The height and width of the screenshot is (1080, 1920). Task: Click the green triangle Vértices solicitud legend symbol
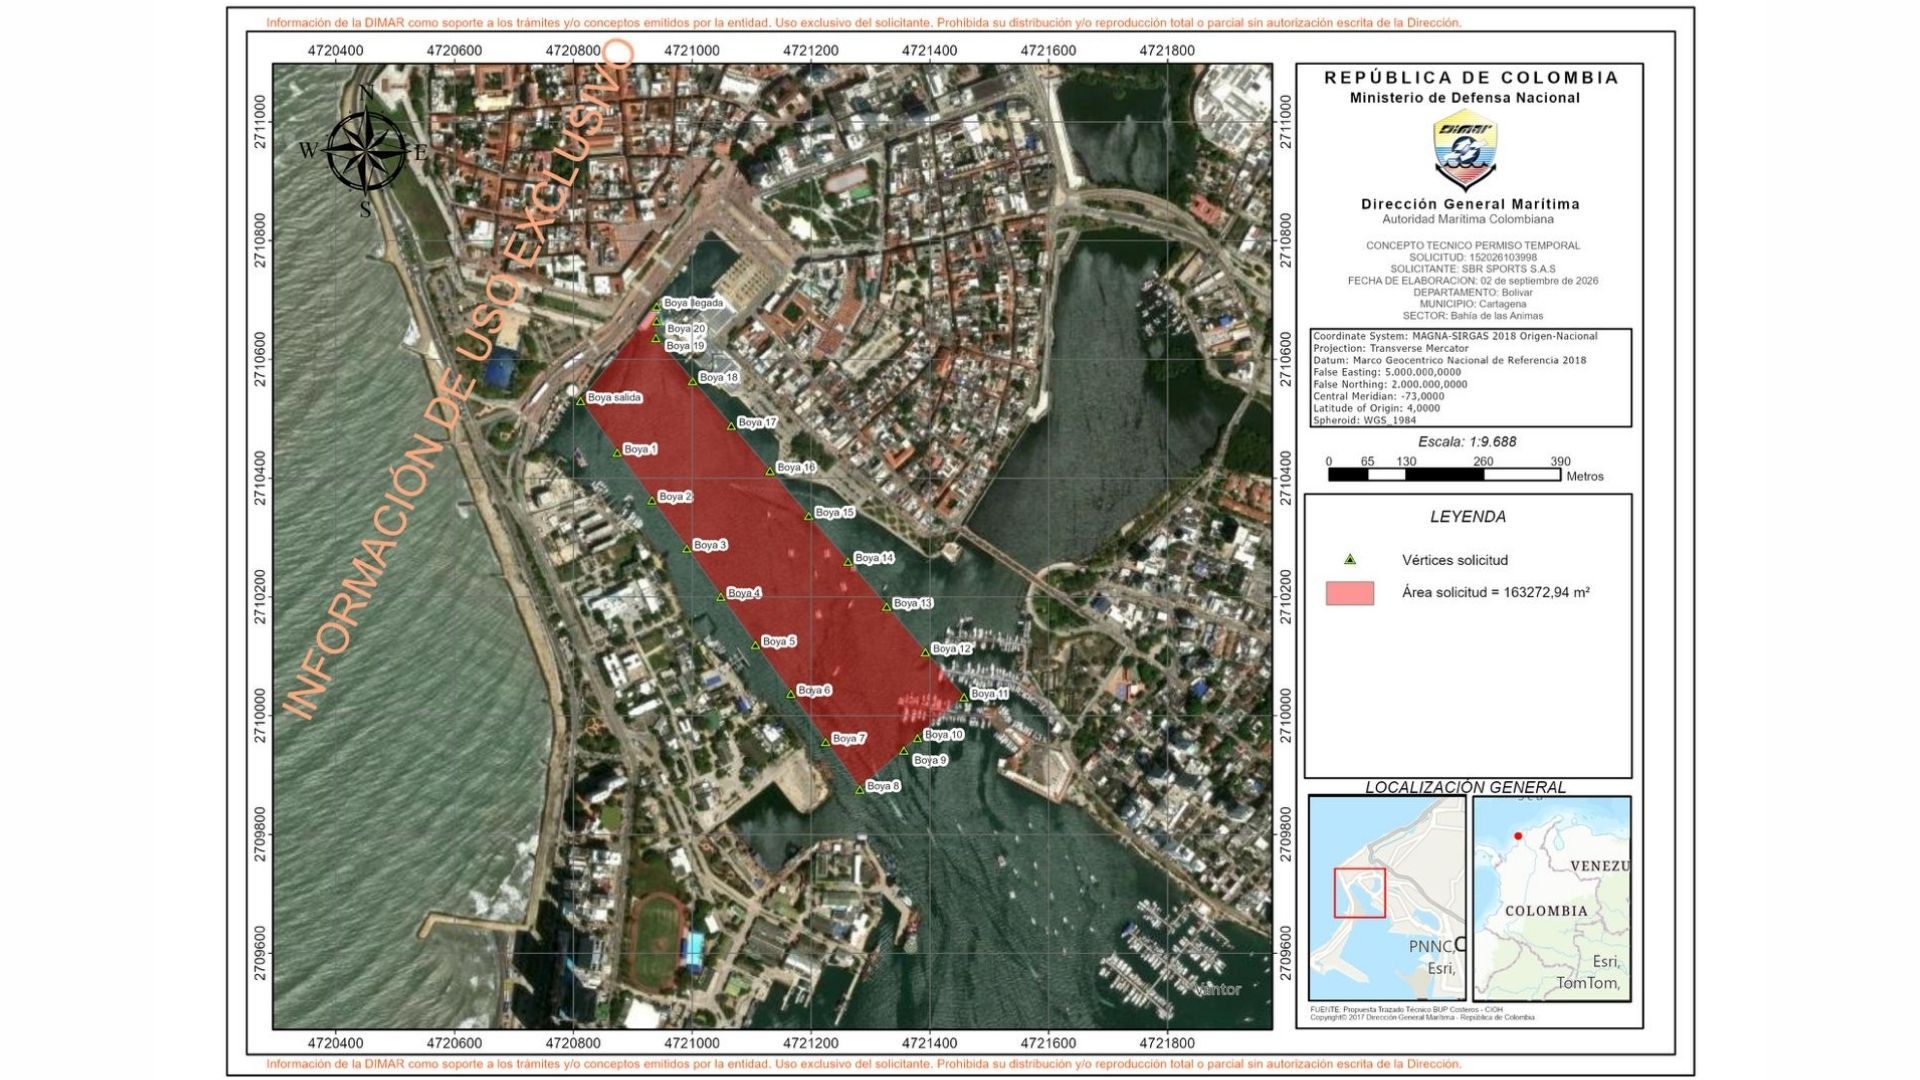(1349, 560)
